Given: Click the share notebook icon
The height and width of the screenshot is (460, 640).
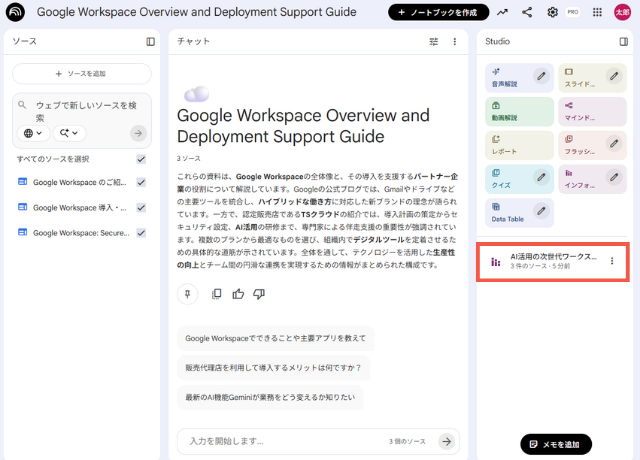Looking at the screenshot, I should click(526, 13).
